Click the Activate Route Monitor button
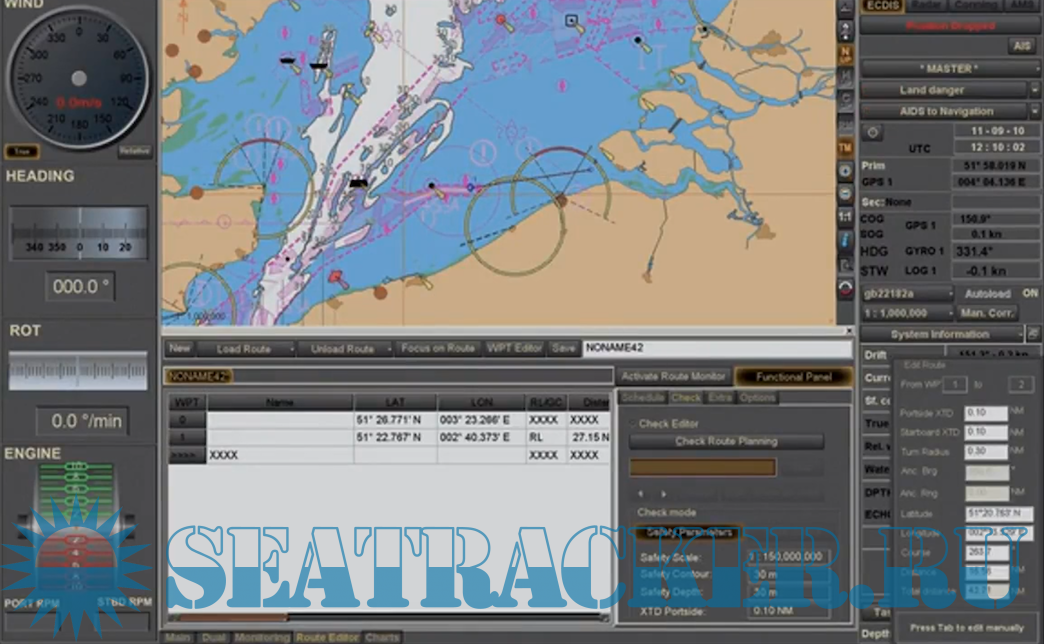Viewport: 1044px width, 644px height. coord(671,377)
